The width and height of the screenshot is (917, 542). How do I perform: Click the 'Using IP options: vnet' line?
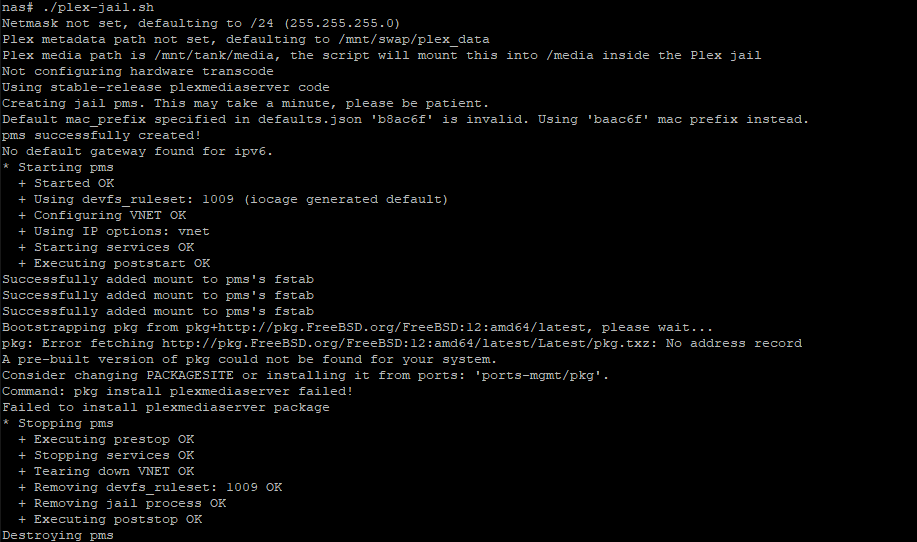pyautogui.click(x=113, y=231)
